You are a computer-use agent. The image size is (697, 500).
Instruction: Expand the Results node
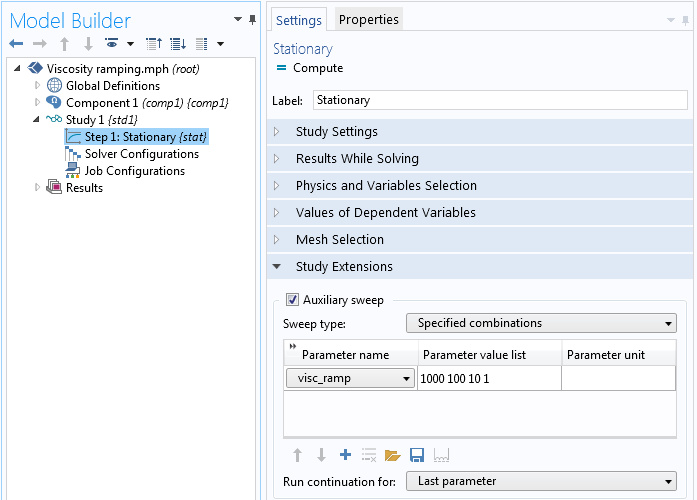[x=37, y=187]
